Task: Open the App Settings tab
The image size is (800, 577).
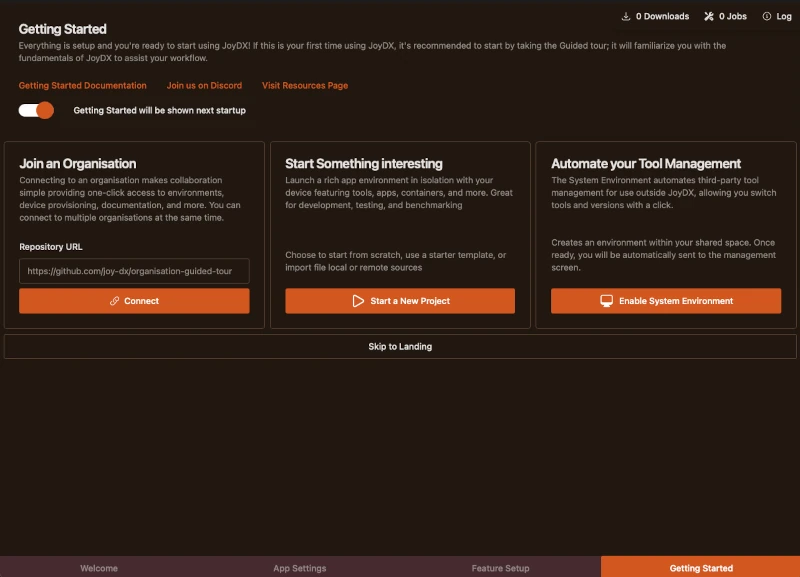Action: (x=299, y=568)
